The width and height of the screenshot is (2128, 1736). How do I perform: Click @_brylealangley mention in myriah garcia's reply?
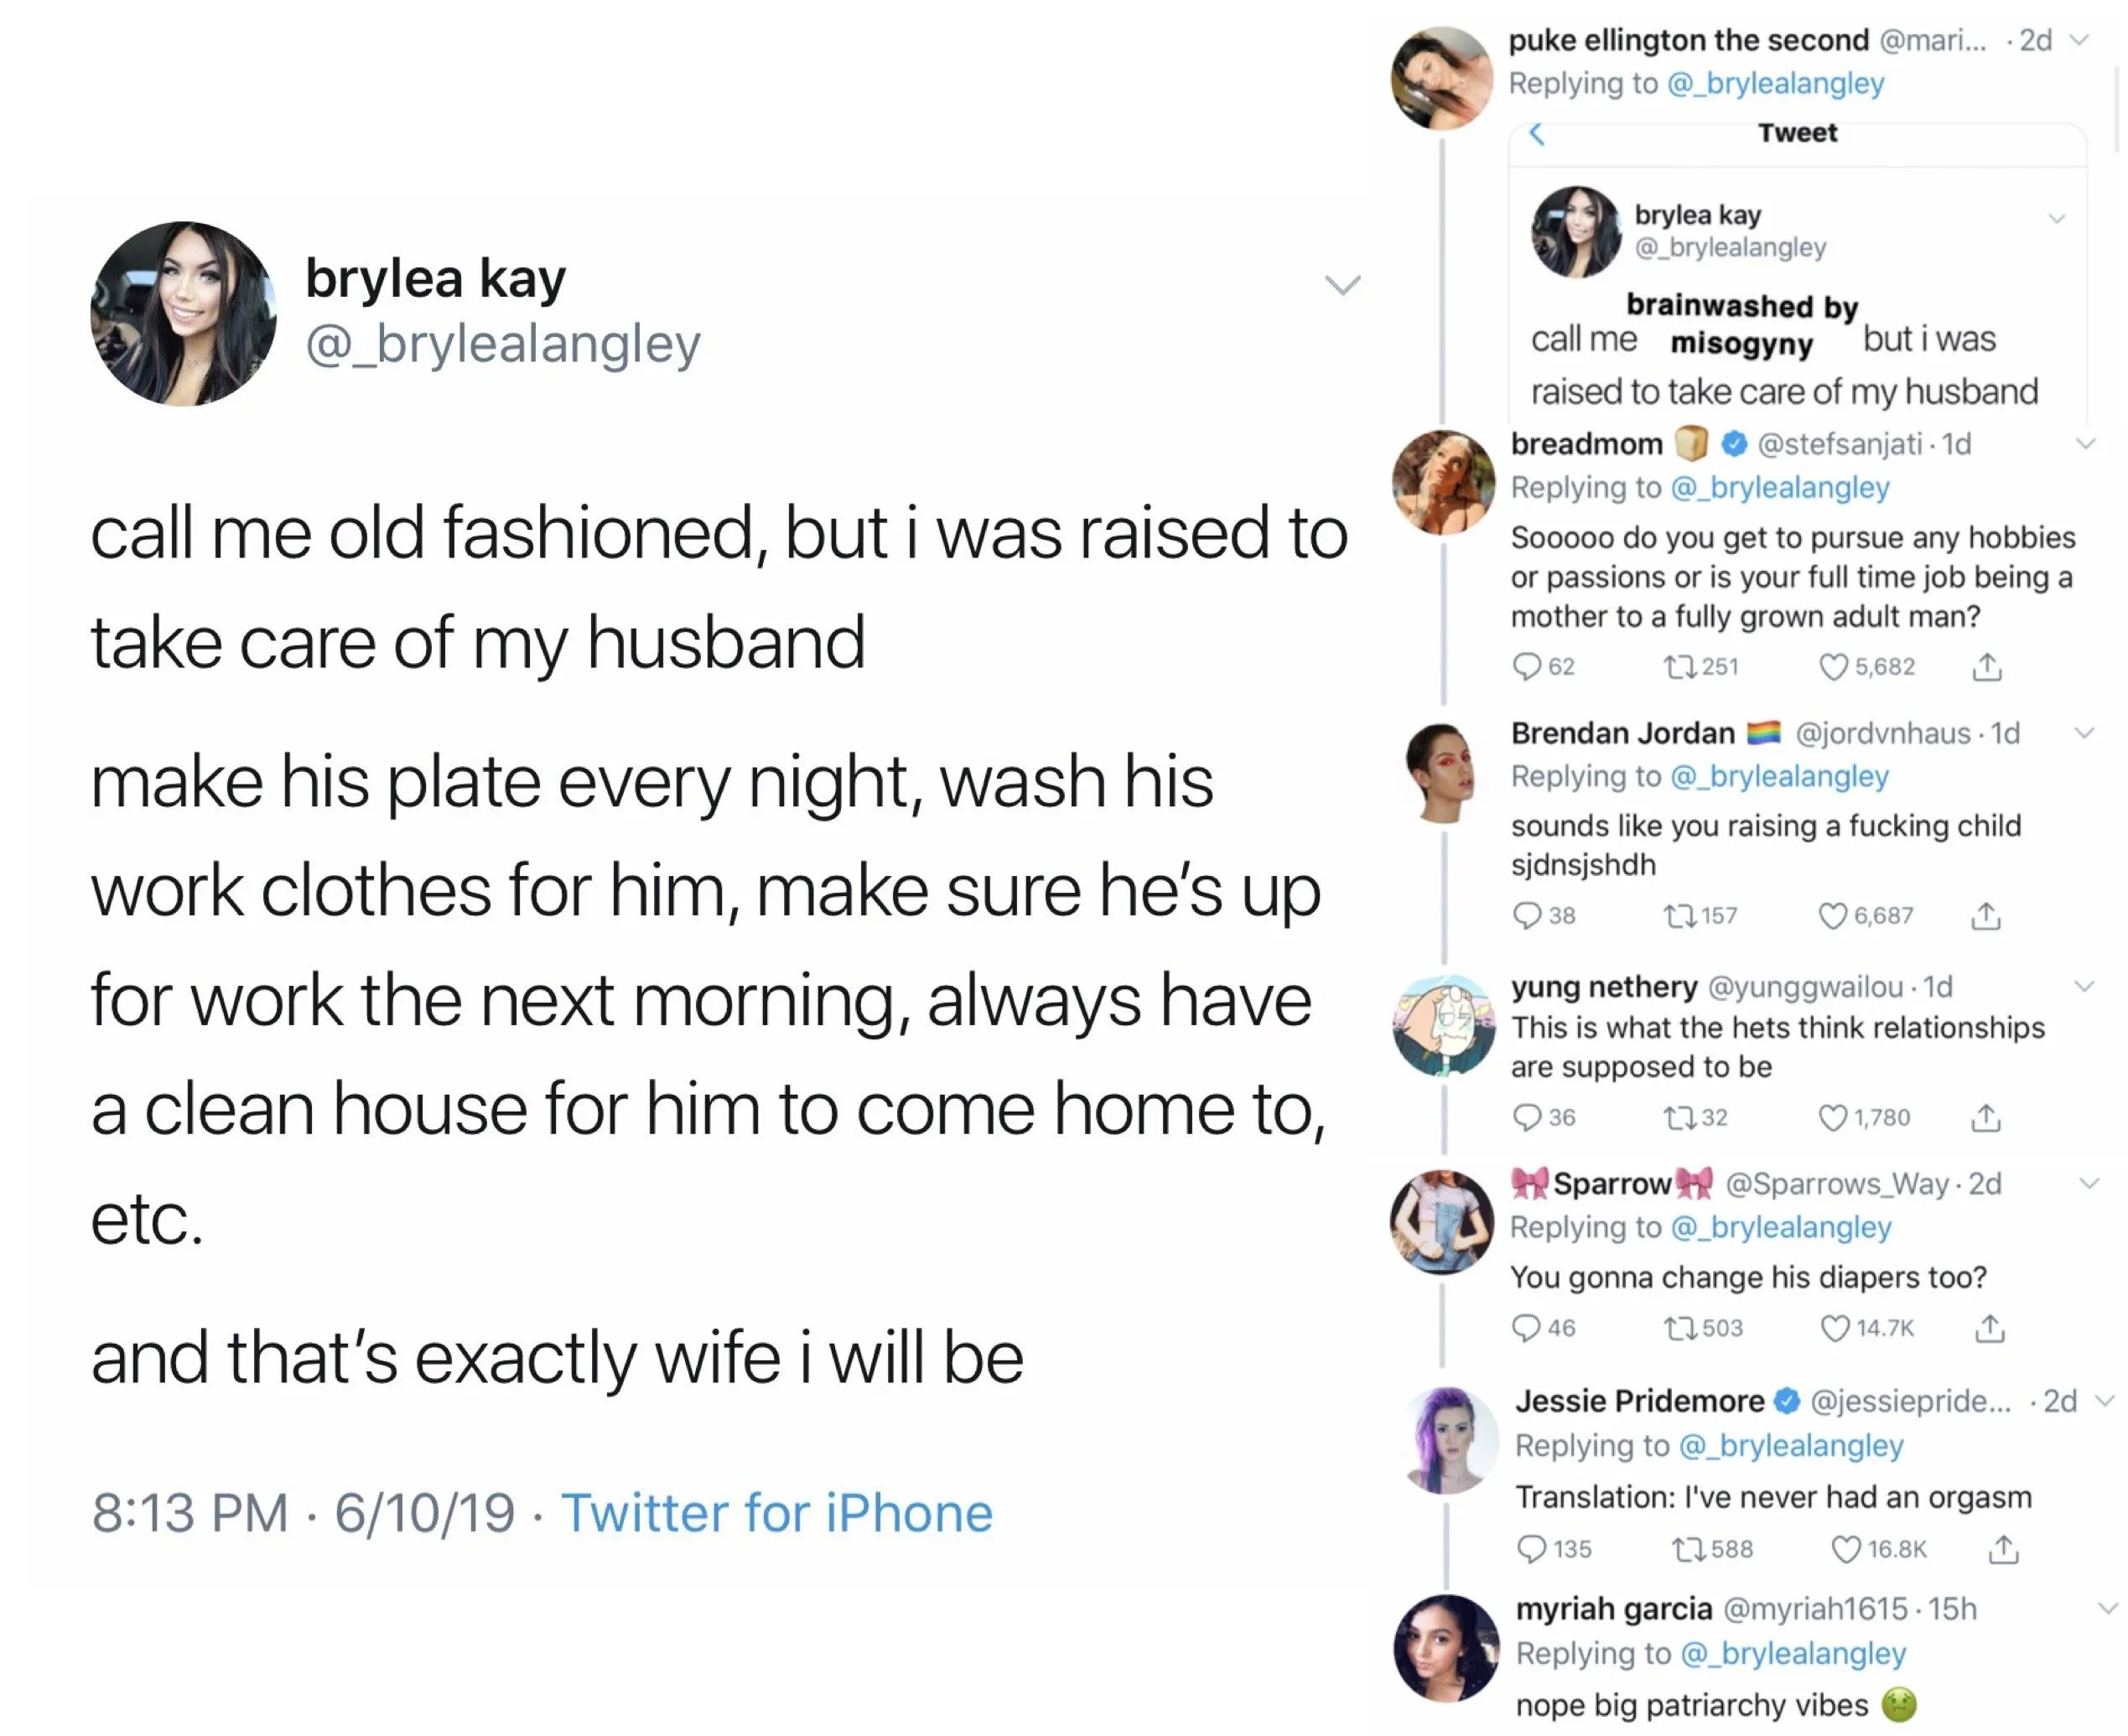pos(1793,1654)
